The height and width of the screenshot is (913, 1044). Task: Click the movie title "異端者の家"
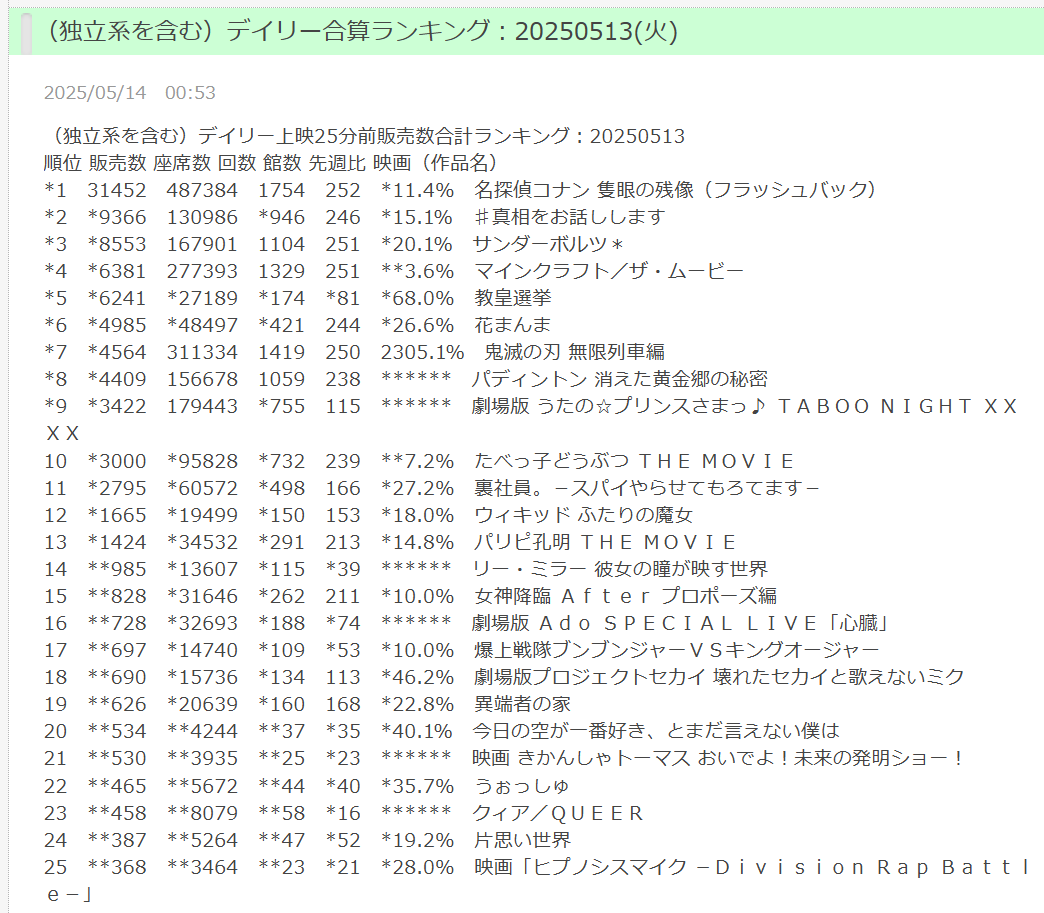[523, 704]
